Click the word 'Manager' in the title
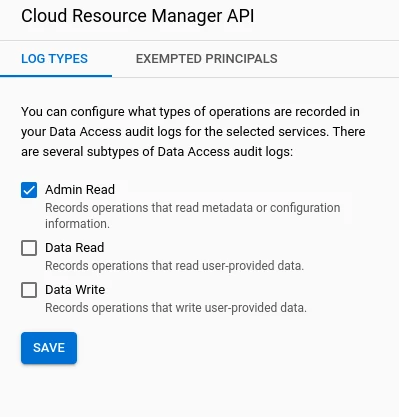 pyautogui.click(x=186, y=17)
